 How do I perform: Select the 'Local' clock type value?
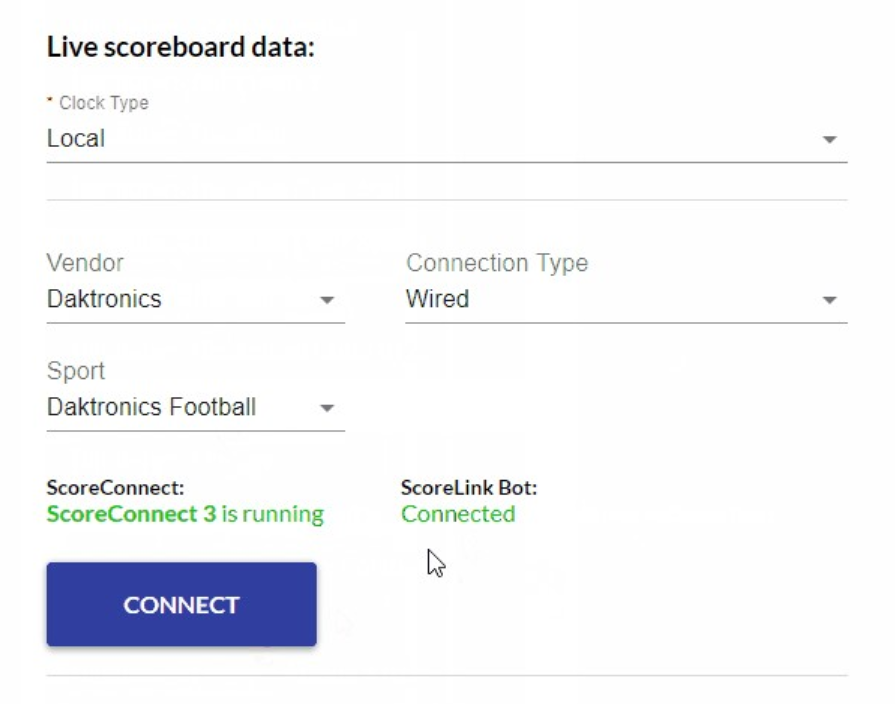76,139
